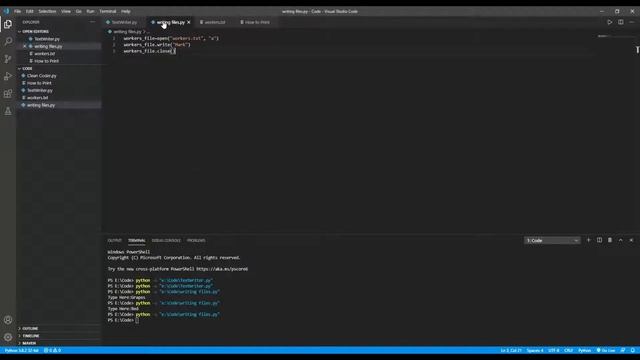Open the Manage gear icon
Viewport: 640px width, 360px height.
(8, 337)
